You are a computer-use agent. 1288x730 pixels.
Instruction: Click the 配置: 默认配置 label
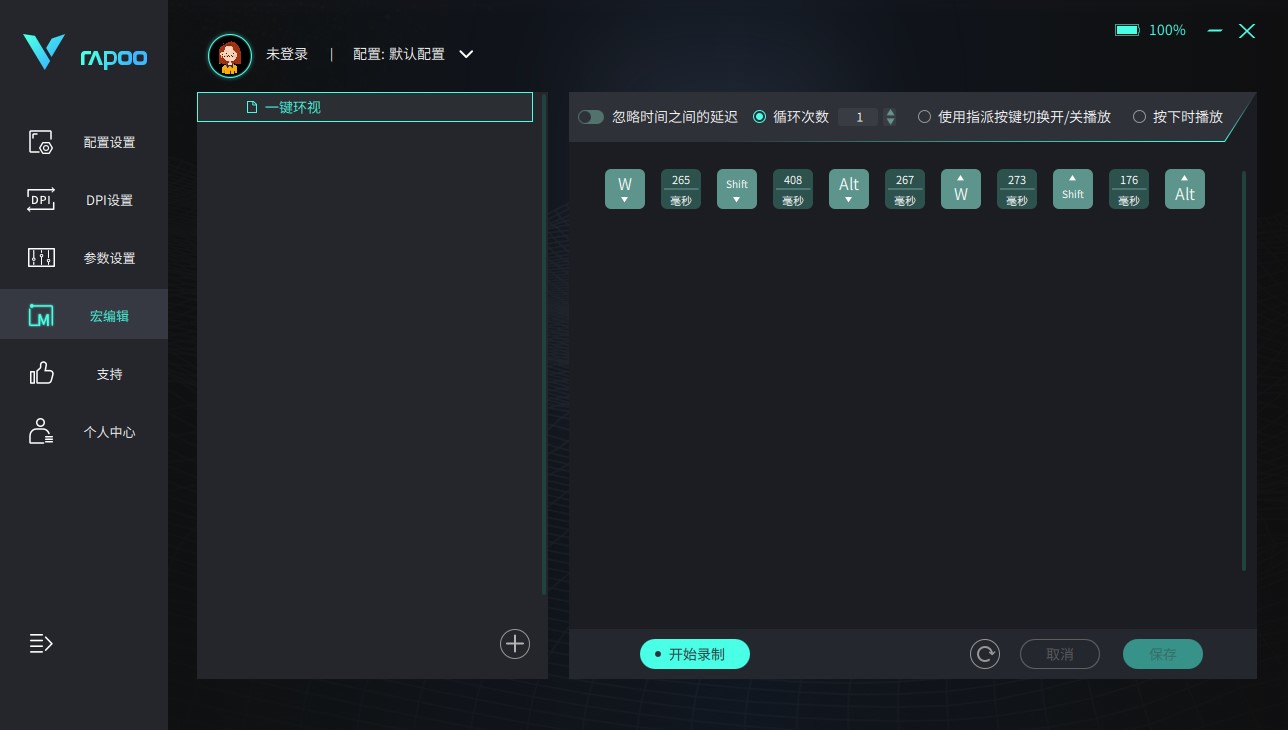pyautogui.click(x=399, y=54)
